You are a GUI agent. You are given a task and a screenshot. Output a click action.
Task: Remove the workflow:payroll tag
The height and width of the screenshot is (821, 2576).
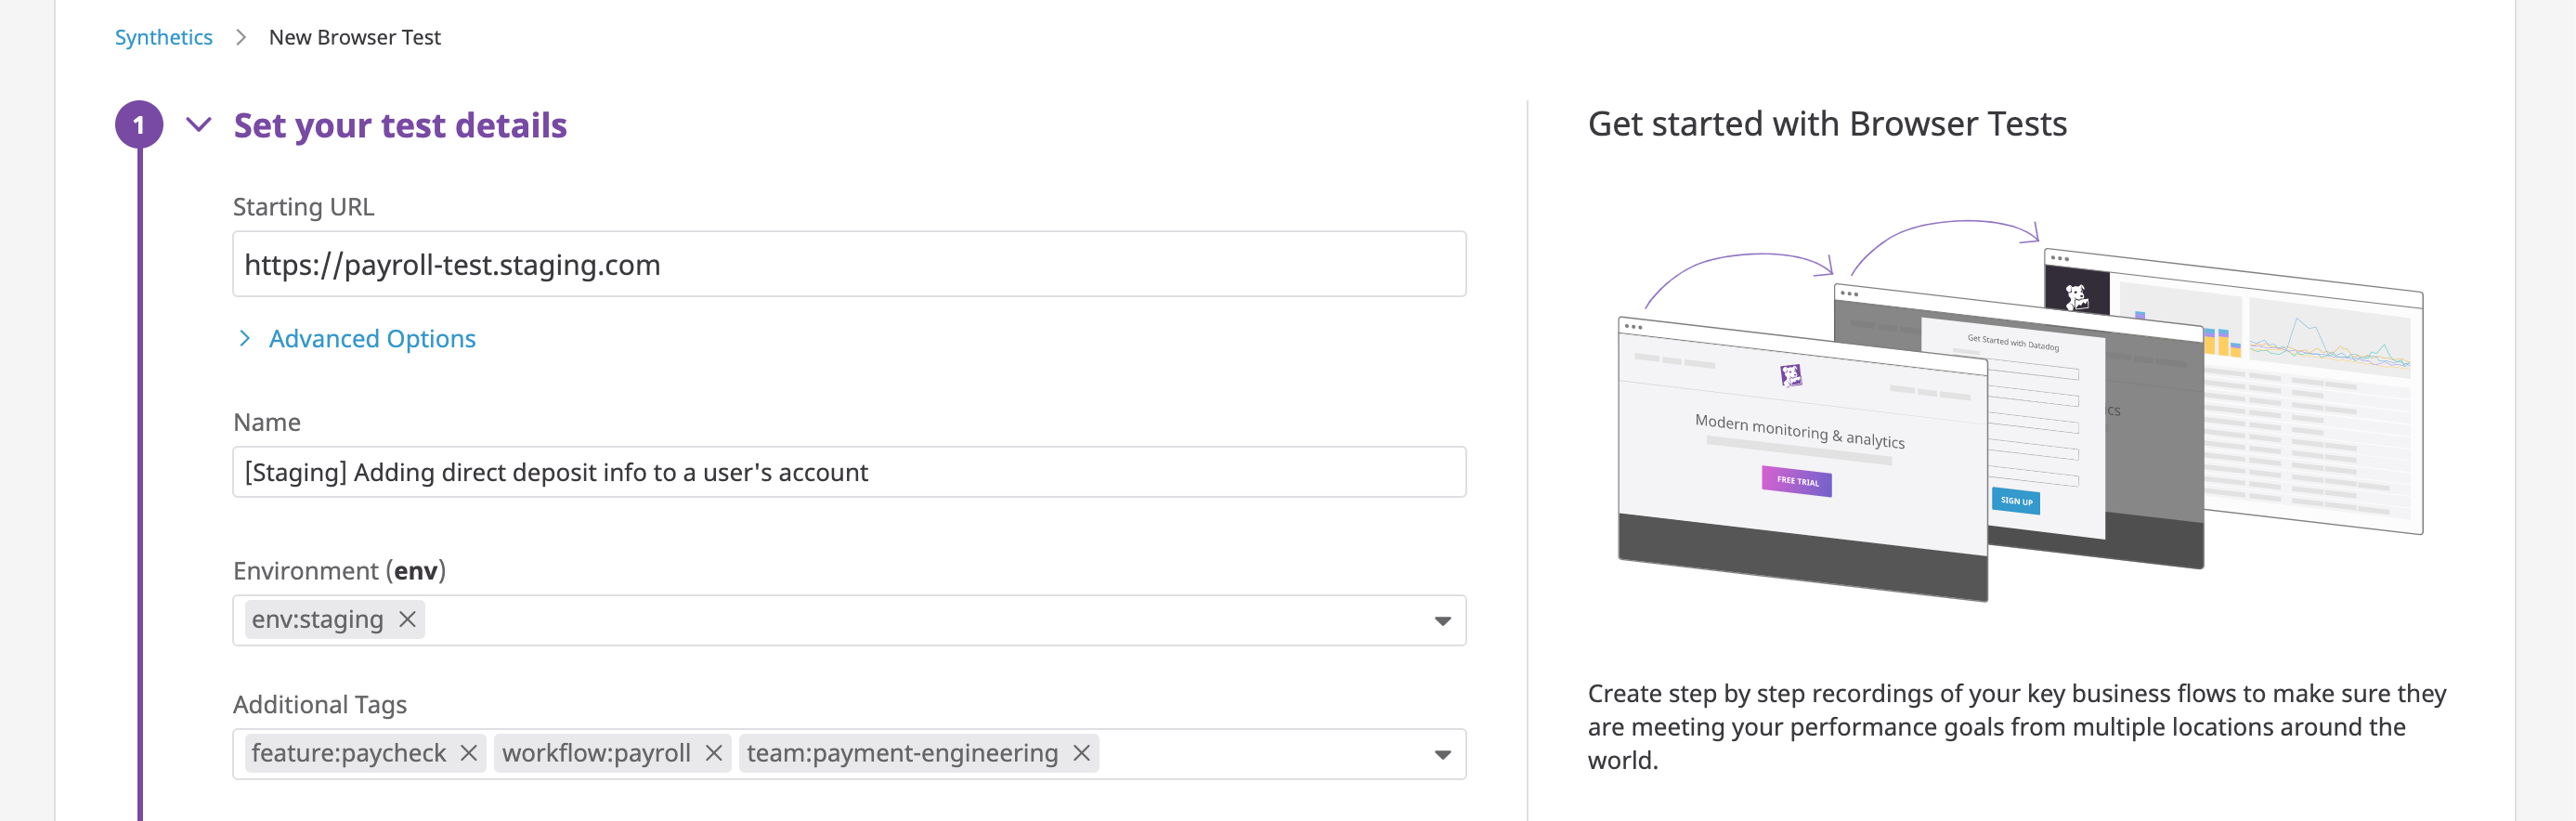(714, 753)
